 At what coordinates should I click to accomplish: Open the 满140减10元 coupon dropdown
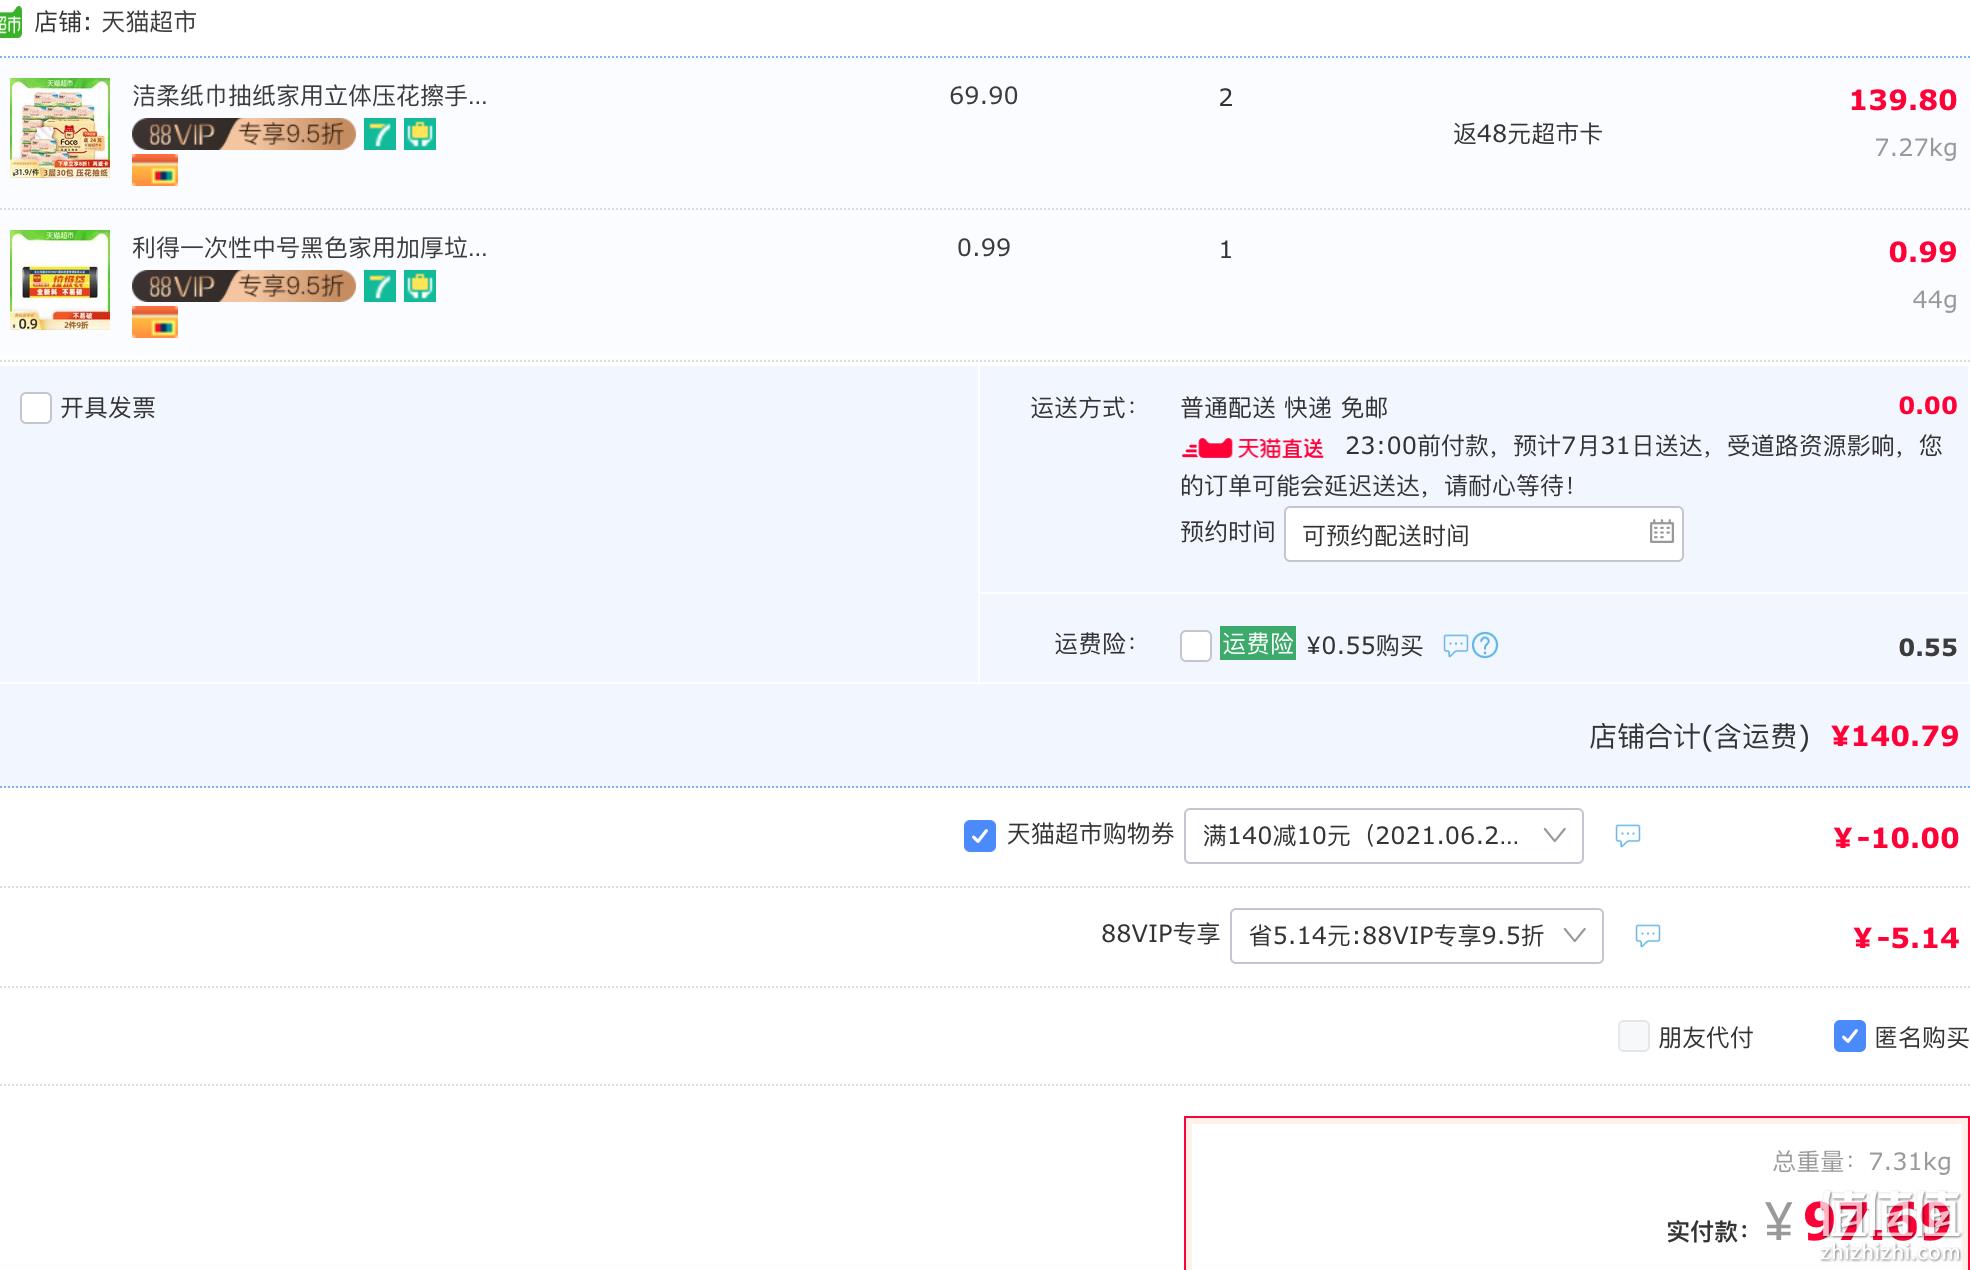(1384, 836)
